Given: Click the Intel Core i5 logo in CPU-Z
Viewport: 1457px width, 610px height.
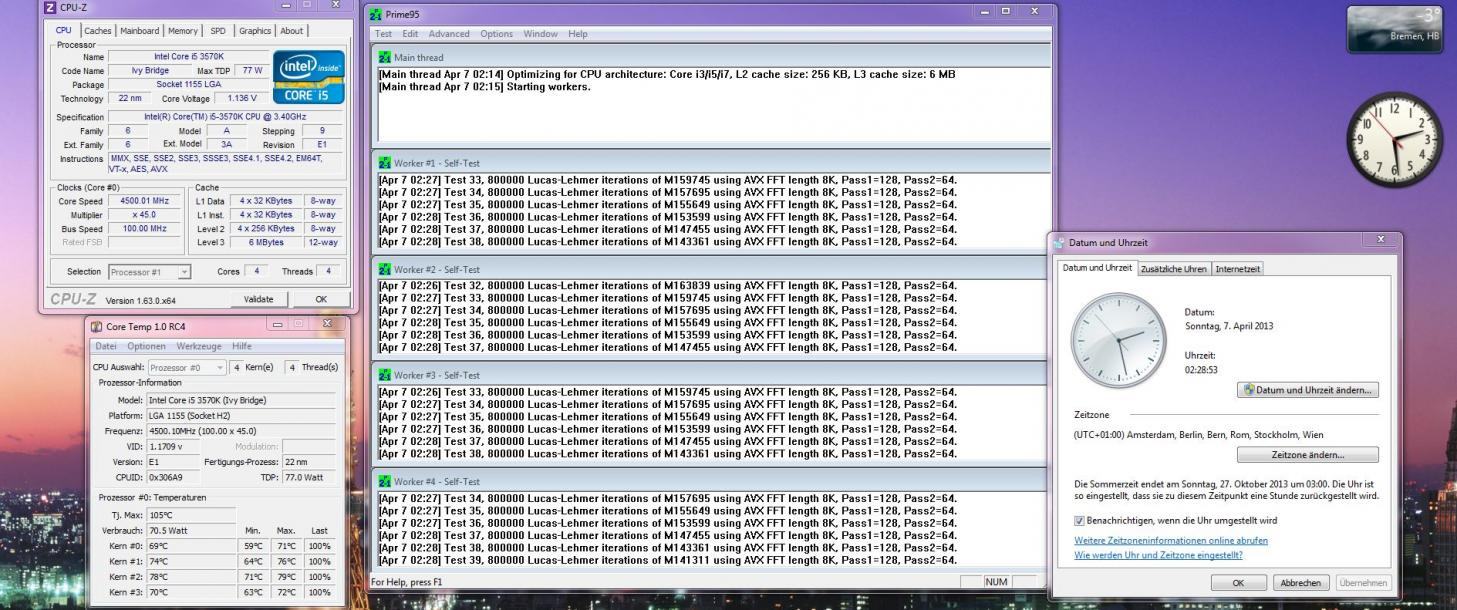Looking at the screenshot, I should pyautogui.click(x=309, y=77).
